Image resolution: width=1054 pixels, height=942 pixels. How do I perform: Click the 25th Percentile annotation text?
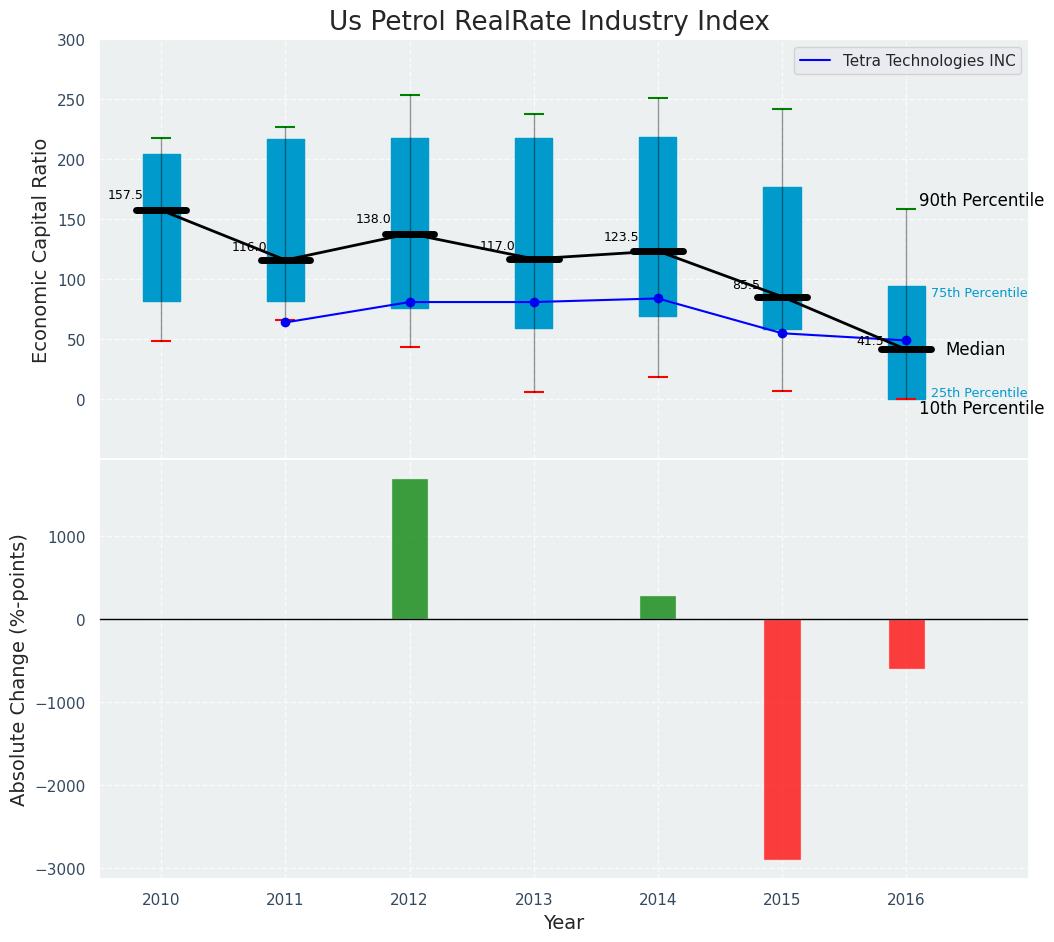[978, 393]
